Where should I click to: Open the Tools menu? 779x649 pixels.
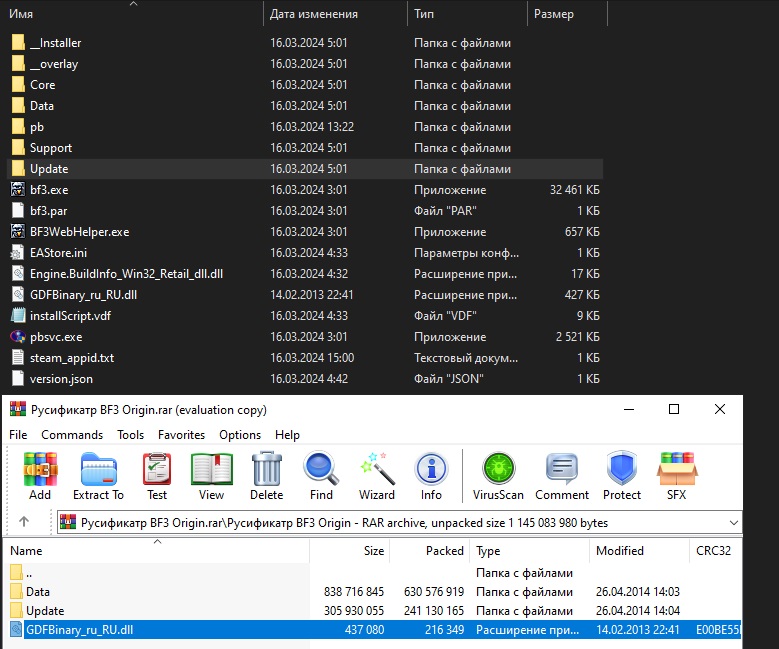point(131,435)
